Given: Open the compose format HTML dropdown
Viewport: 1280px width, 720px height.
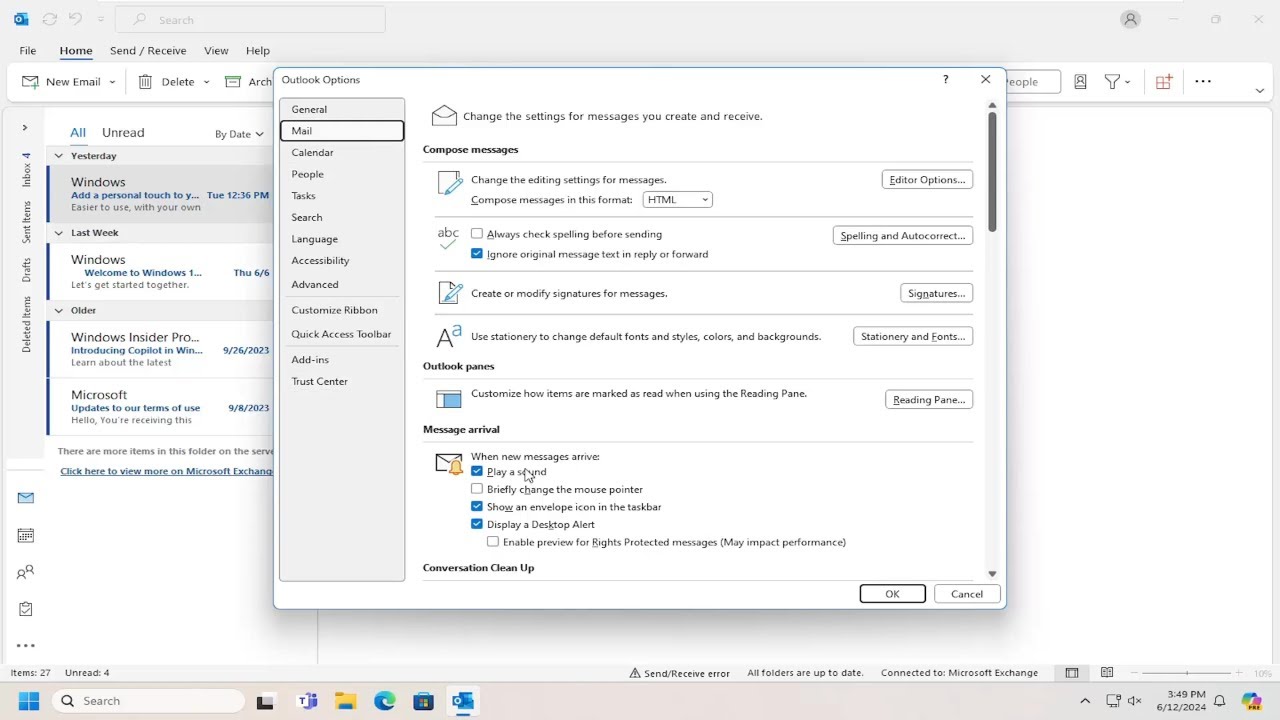Looking at the screenshot, I should pos(678,200).
